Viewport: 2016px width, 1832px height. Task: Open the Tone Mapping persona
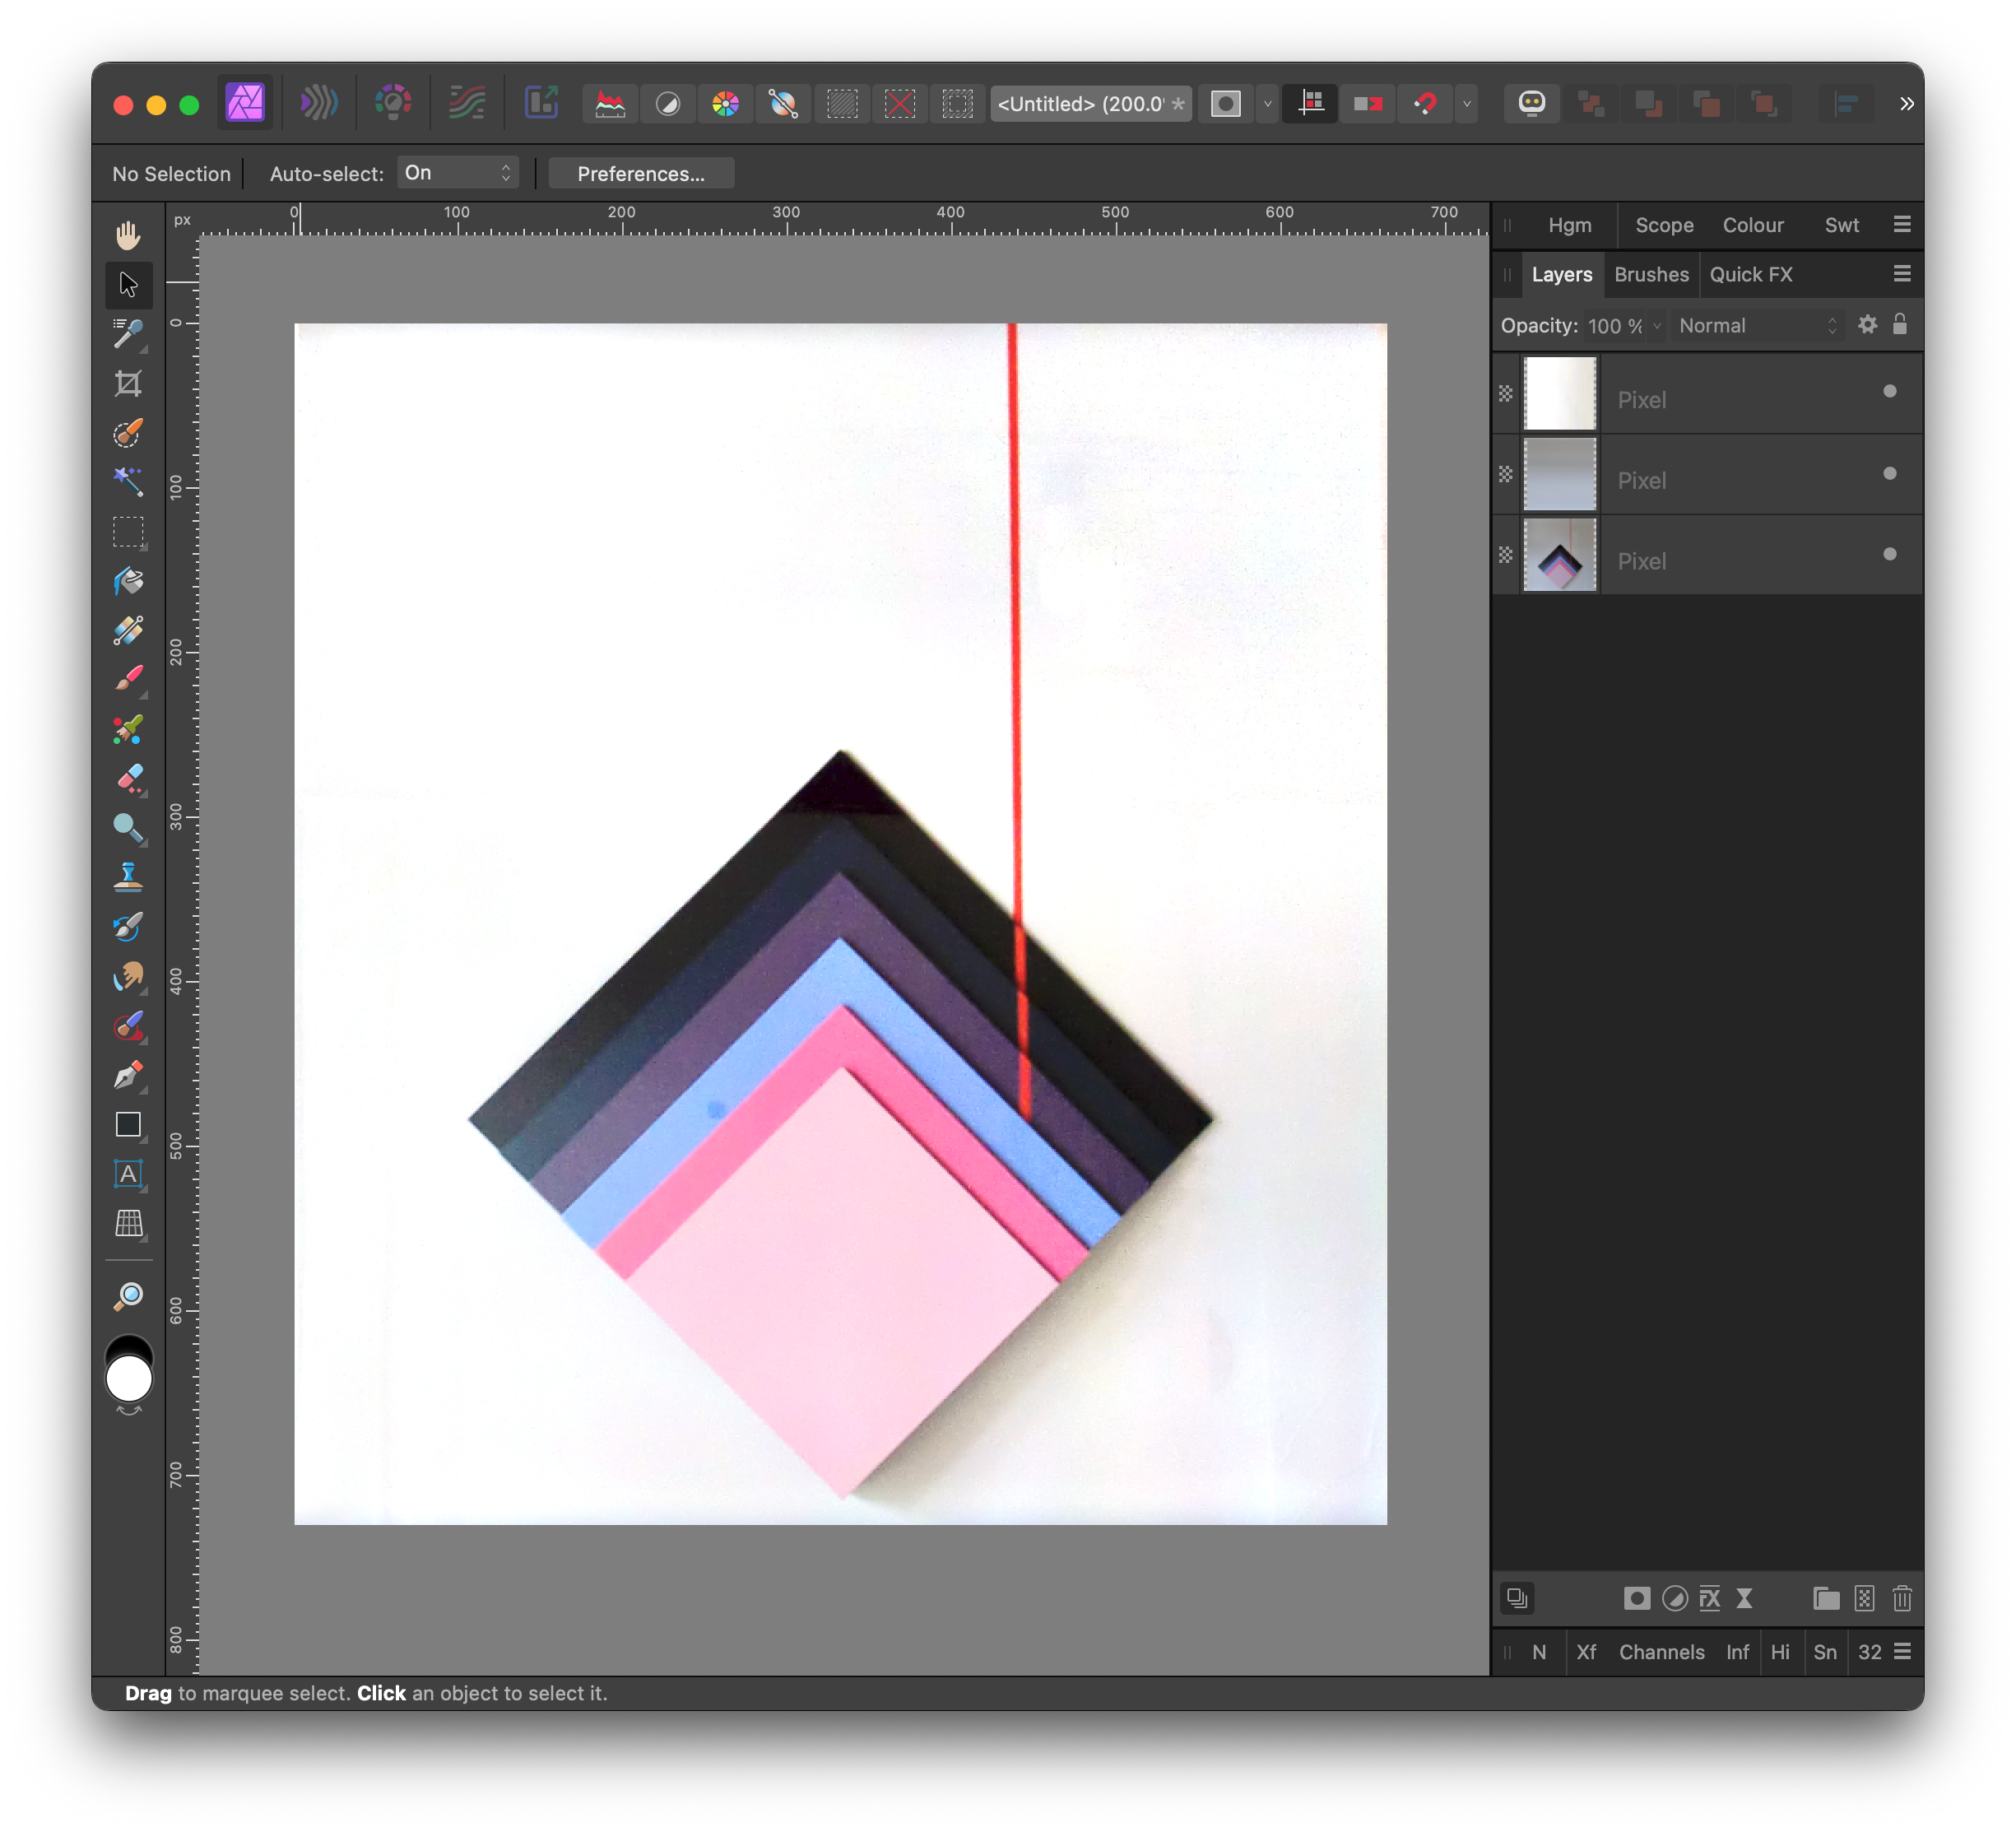point(467,103)
